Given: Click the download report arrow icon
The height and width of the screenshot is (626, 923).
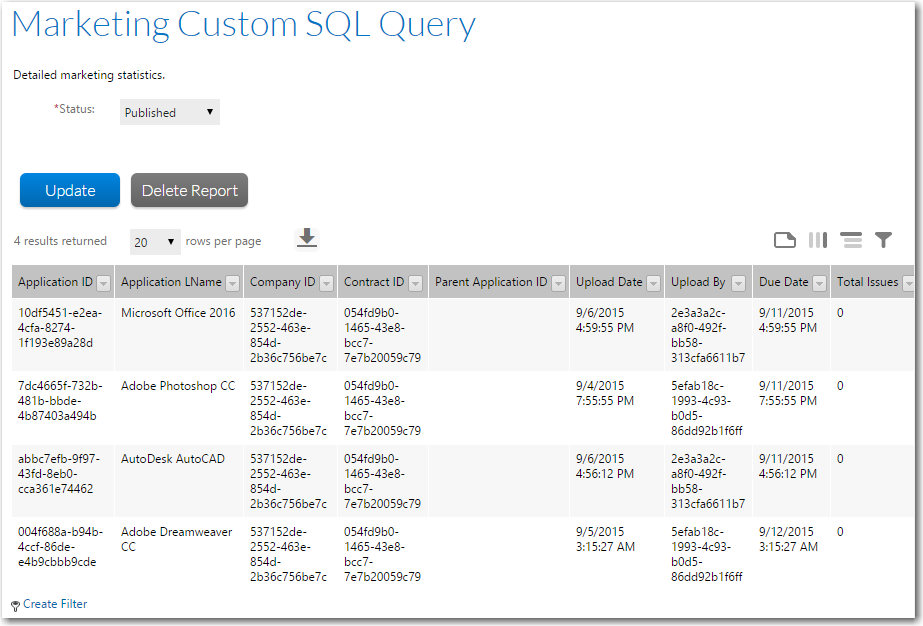Looking at the screenshot, I should [x=307, y=238].
